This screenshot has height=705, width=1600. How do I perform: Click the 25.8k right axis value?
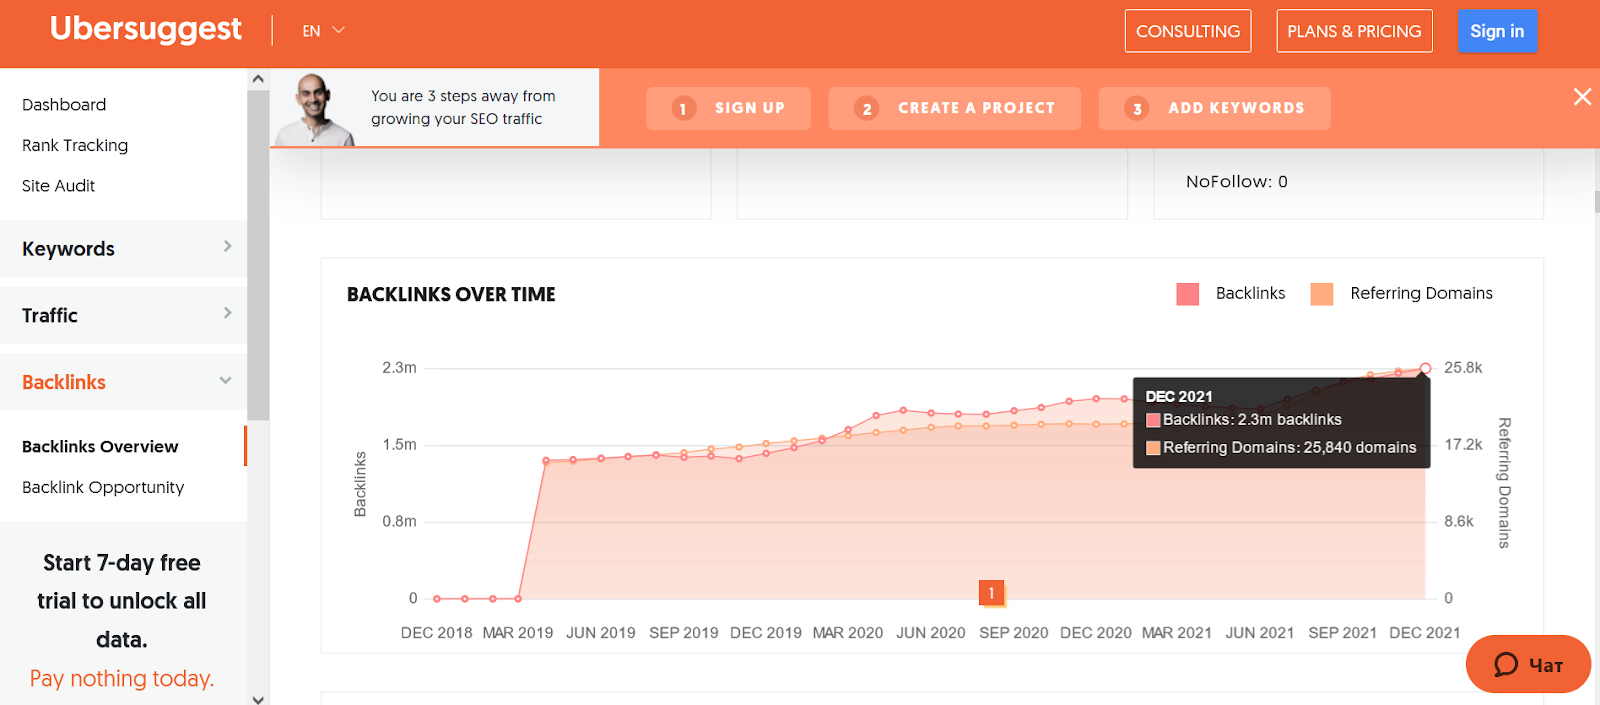pos(1463,368)
